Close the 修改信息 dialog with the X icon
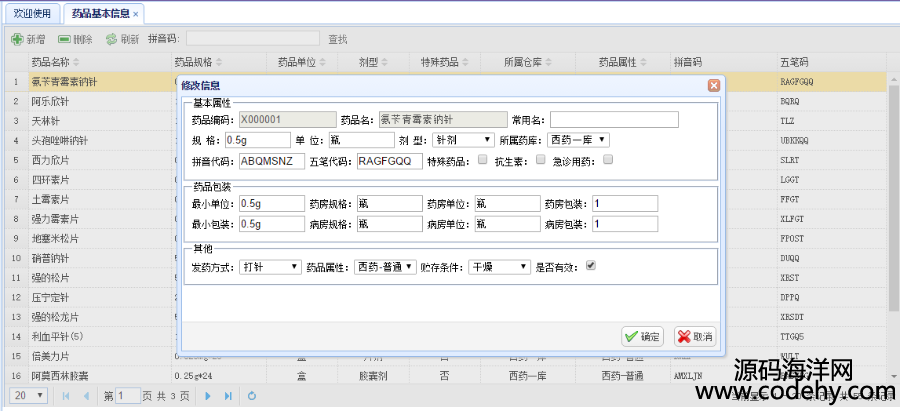This screenshot has width=900, height=411. (x=713, y=86)
